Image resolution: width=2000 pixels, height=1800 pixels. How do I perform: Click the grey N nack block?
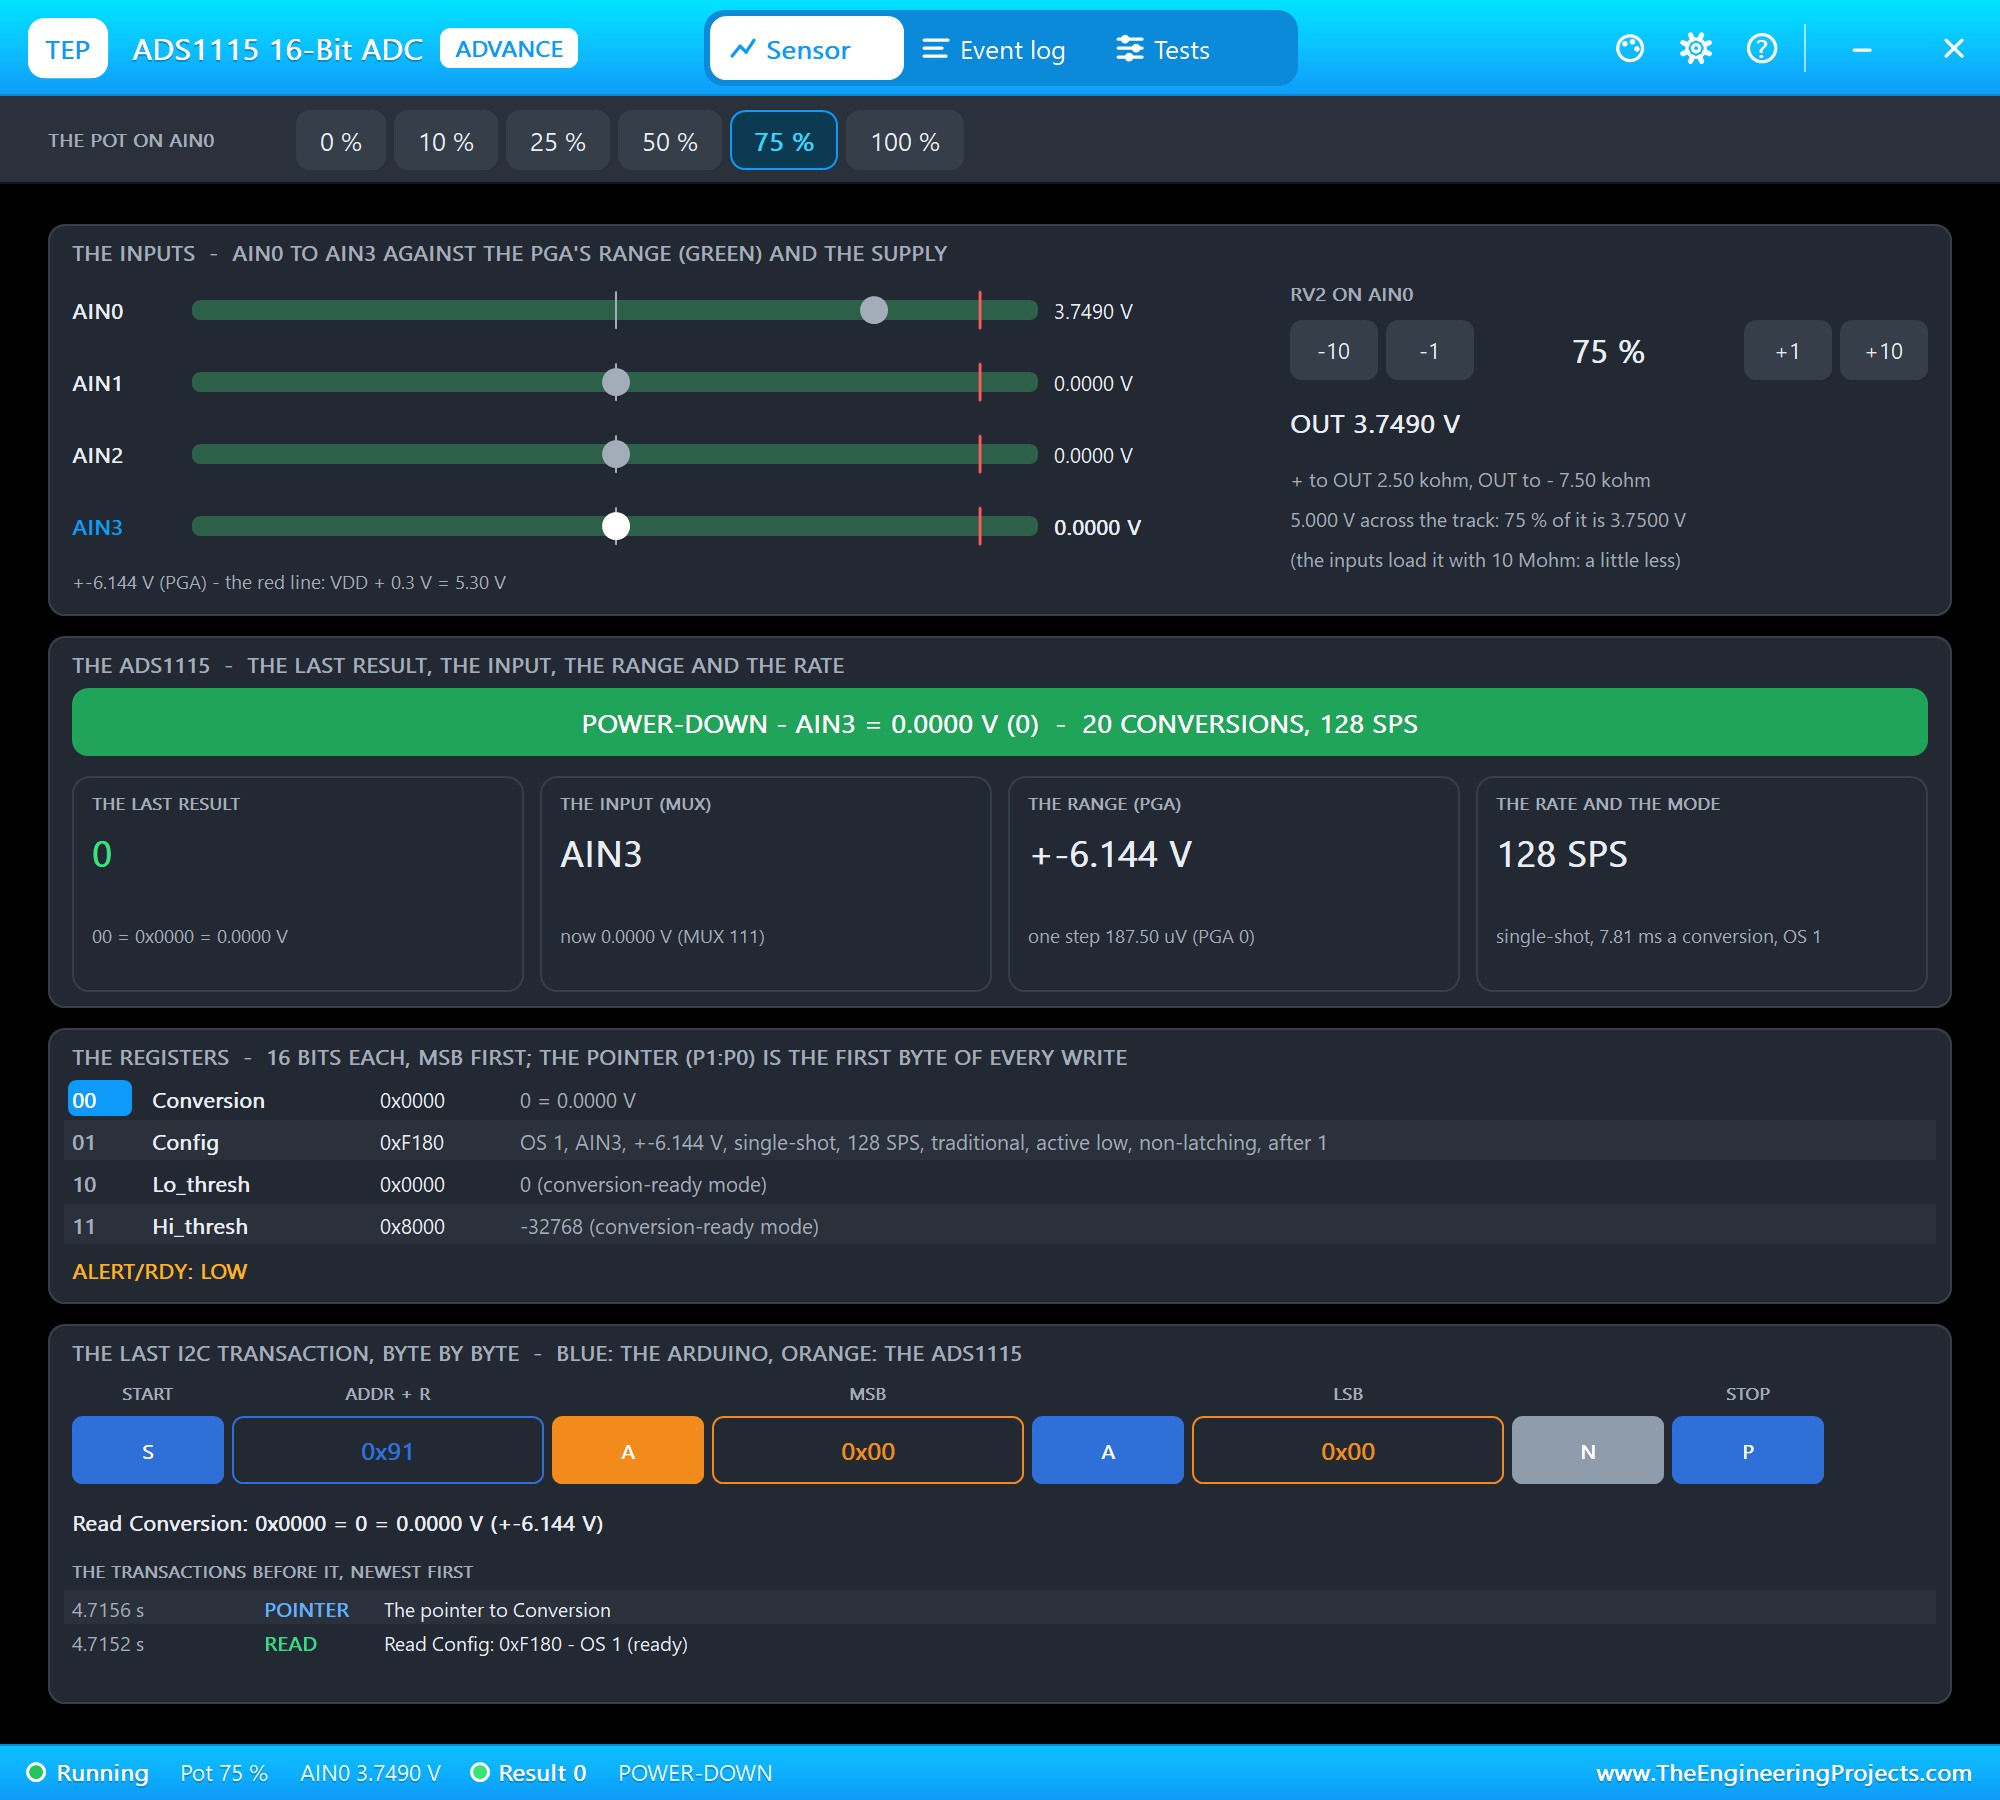pyautogui.click(x=1588, y=1450)
